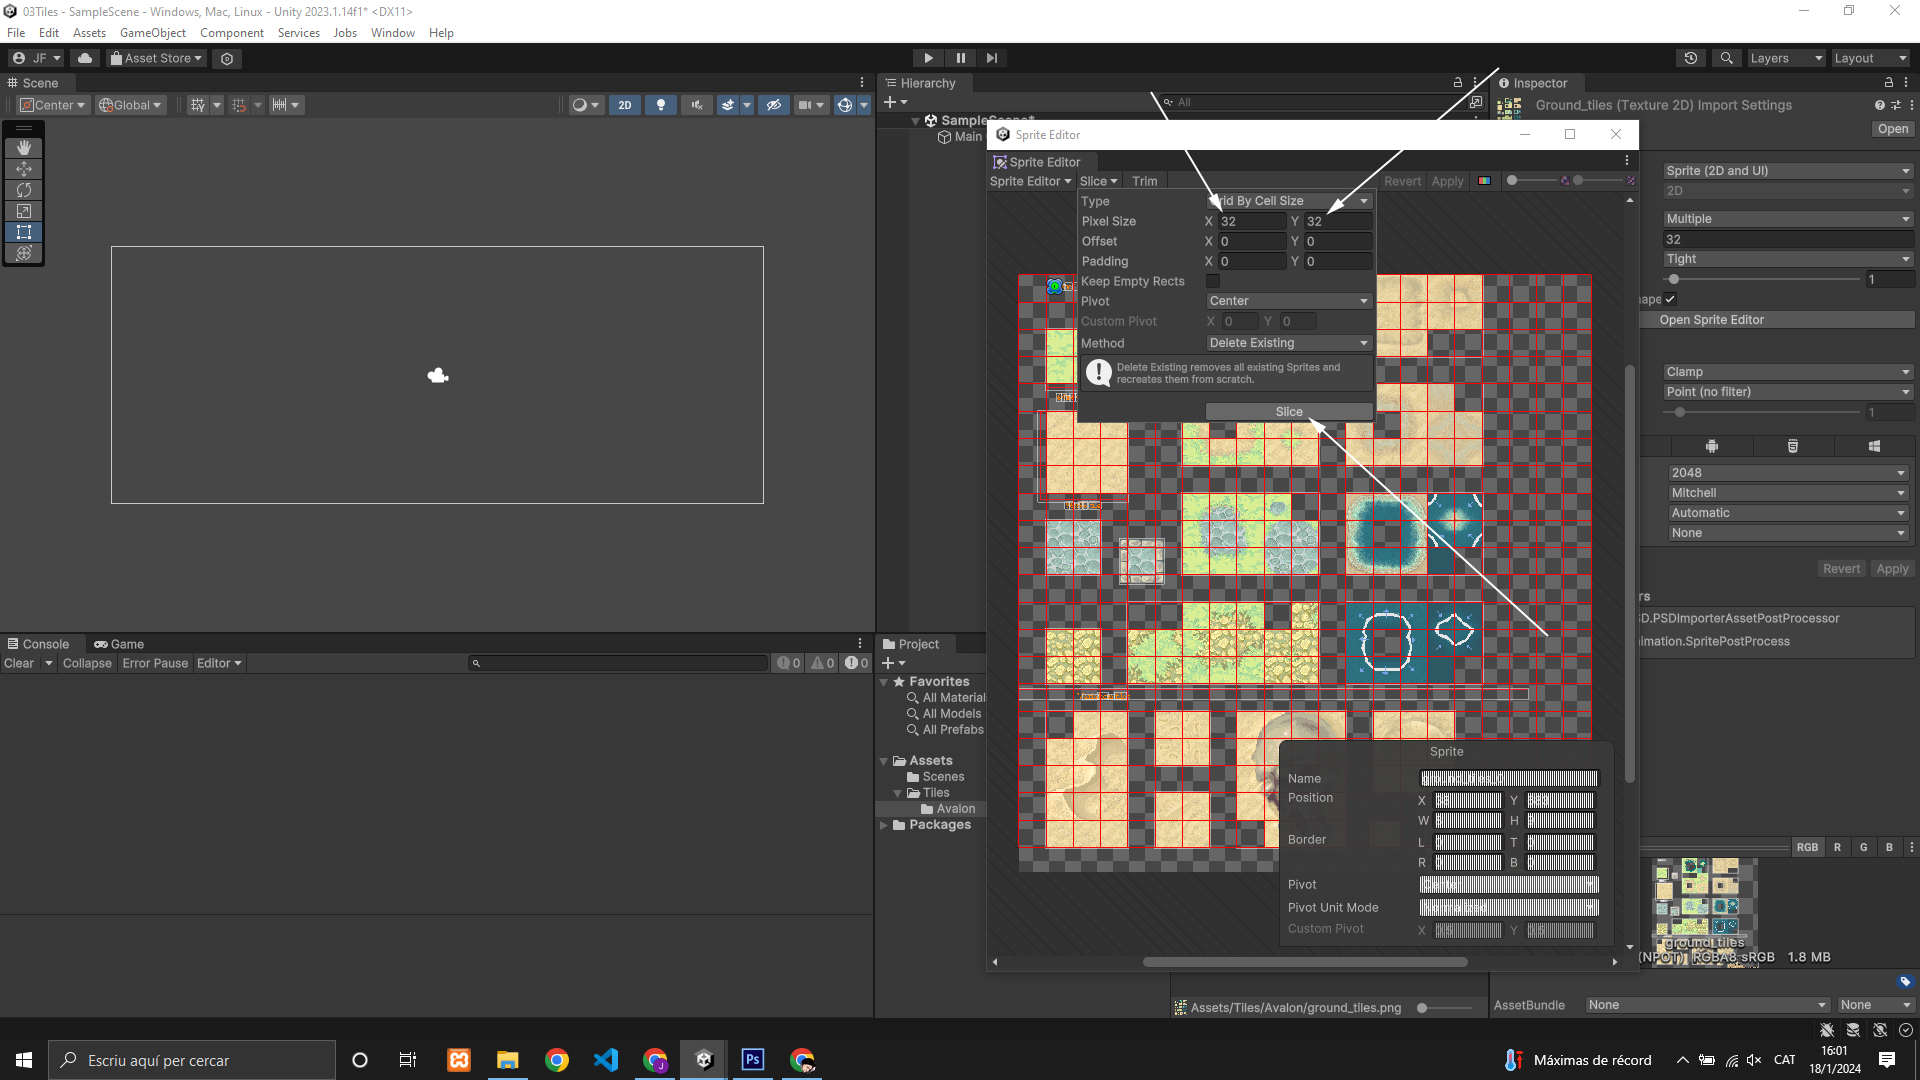Click the Open Sprite Editor button

click(x=1712, y=320)
